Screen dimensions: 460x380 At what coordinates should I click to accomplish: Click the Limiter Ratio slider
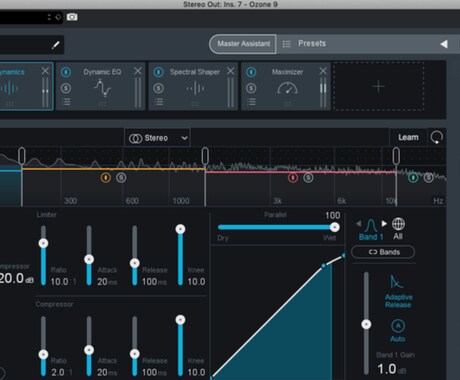[43, 255]
